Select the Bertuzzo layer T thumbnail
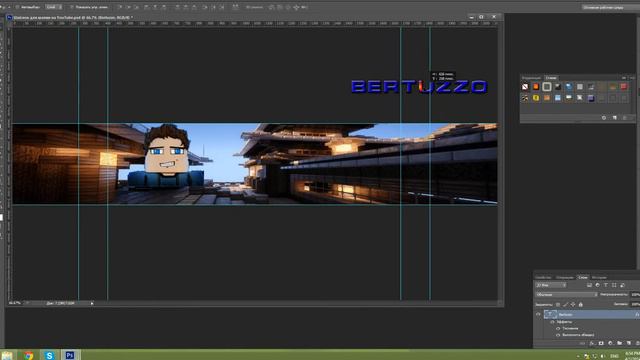The width and height of the screenshot is (640, 360). point(551,314)
